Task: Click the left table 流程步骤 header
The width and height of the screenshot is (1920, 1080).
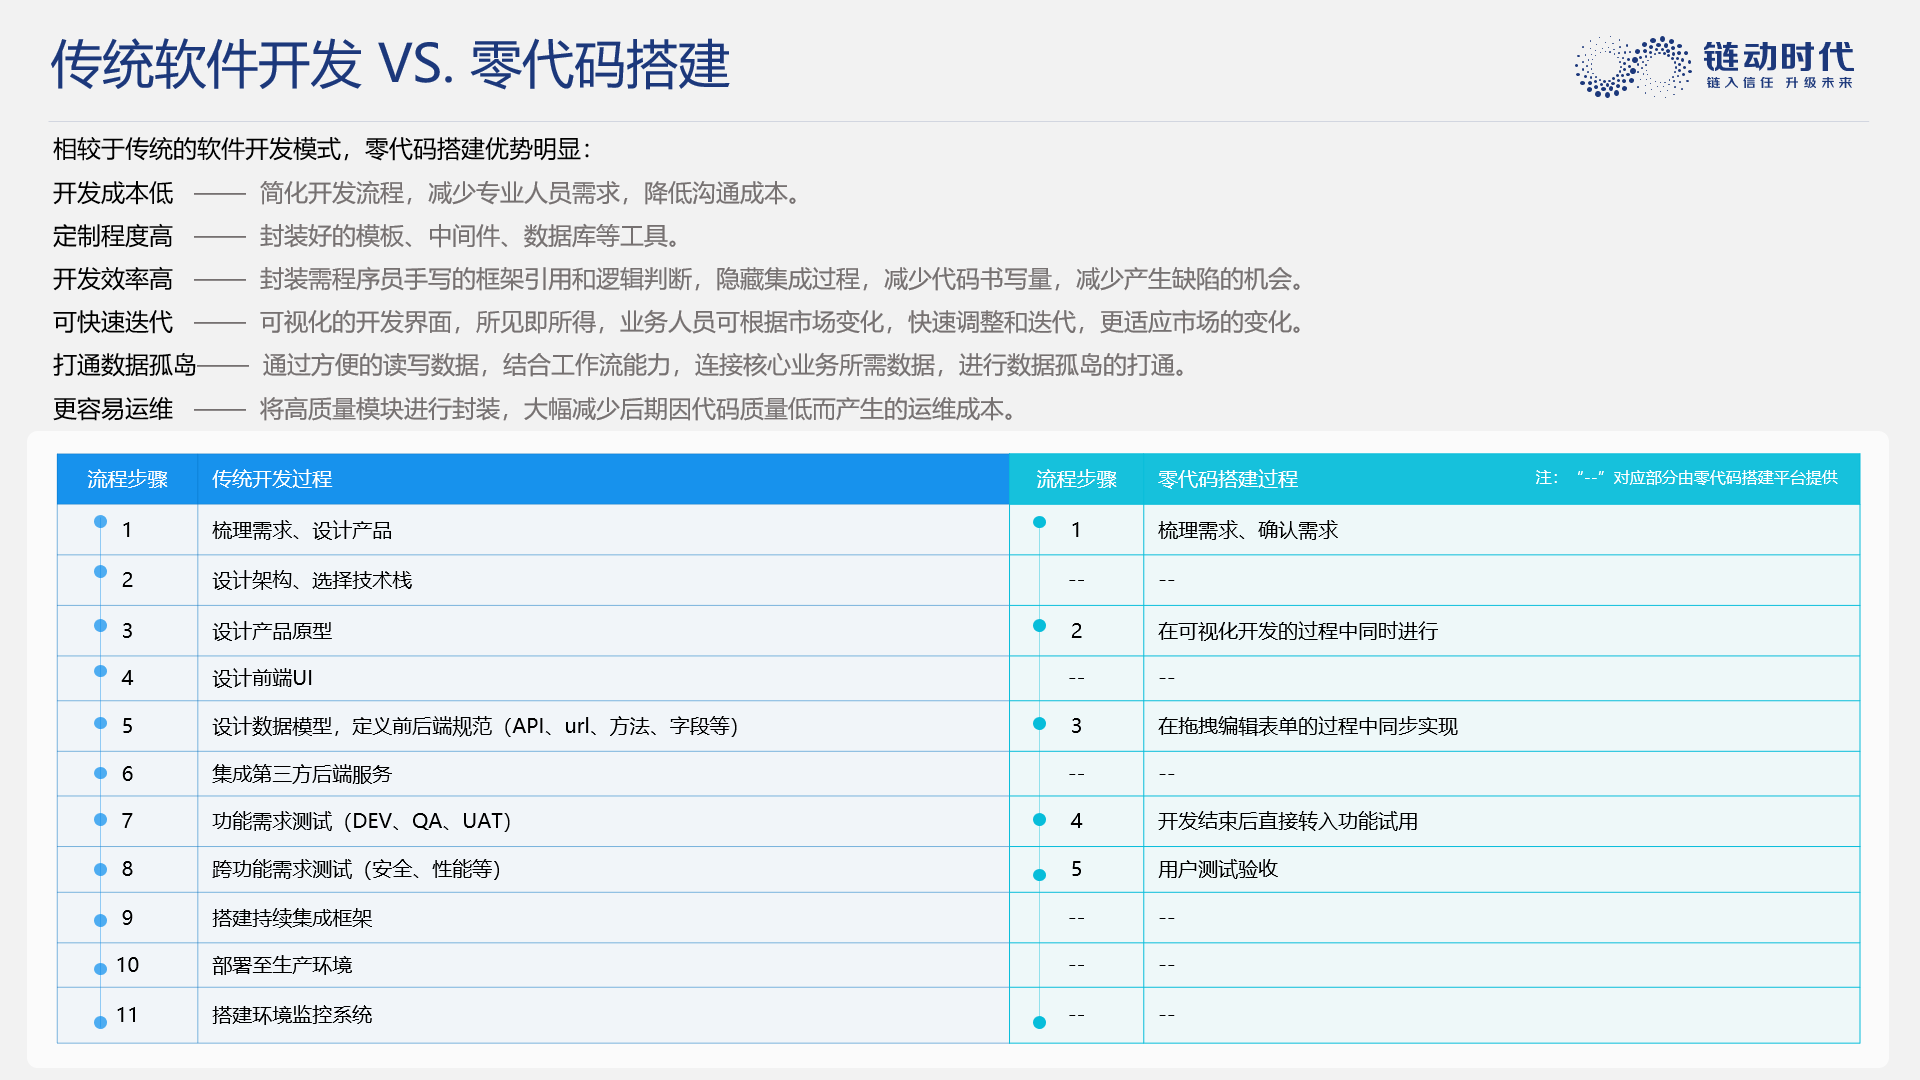Action: click(127, 479)
